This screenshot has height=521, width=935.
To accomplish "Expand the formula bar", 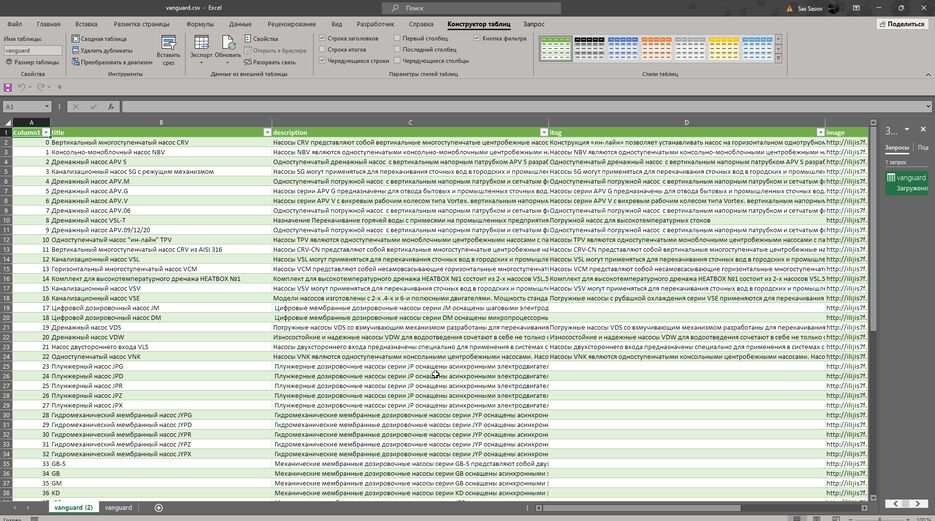I will click(x=928, y=107).
